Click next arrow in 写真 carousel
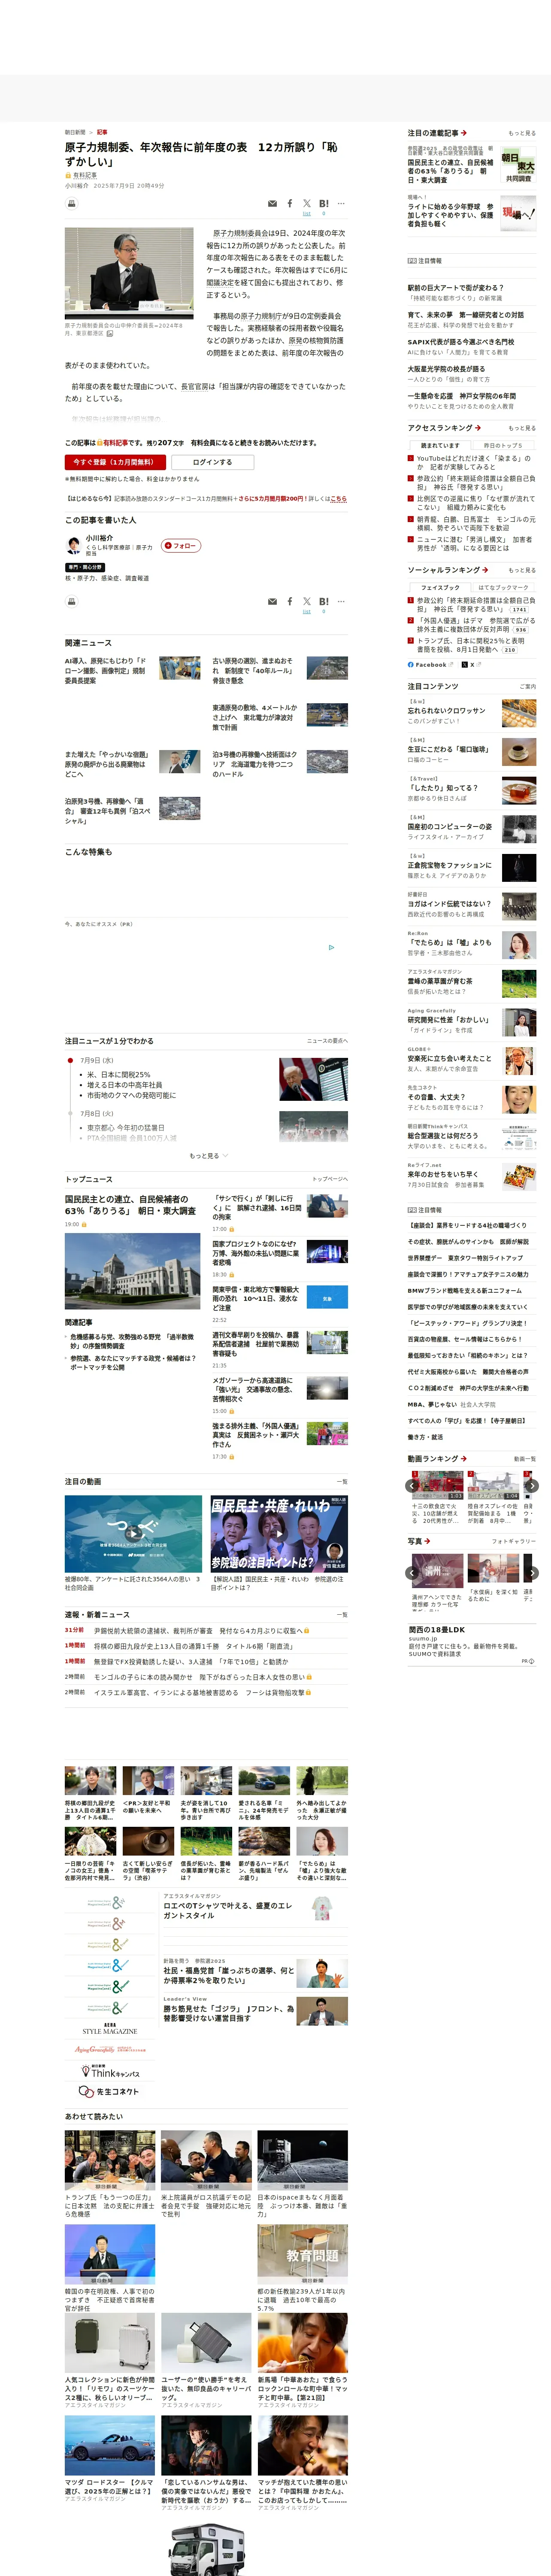This screenshot has height=2576, width=551. pyautogui.click(x=532, y=1573)
